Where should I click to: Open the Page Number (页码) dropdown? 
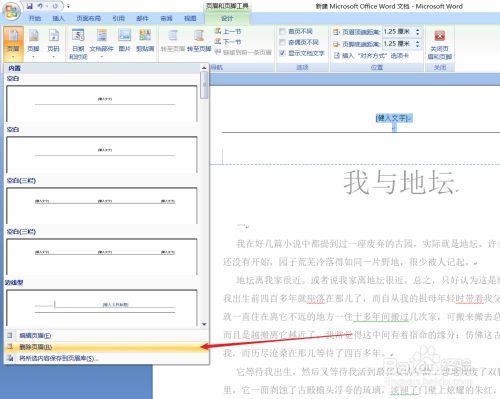[x=53, y=43]
